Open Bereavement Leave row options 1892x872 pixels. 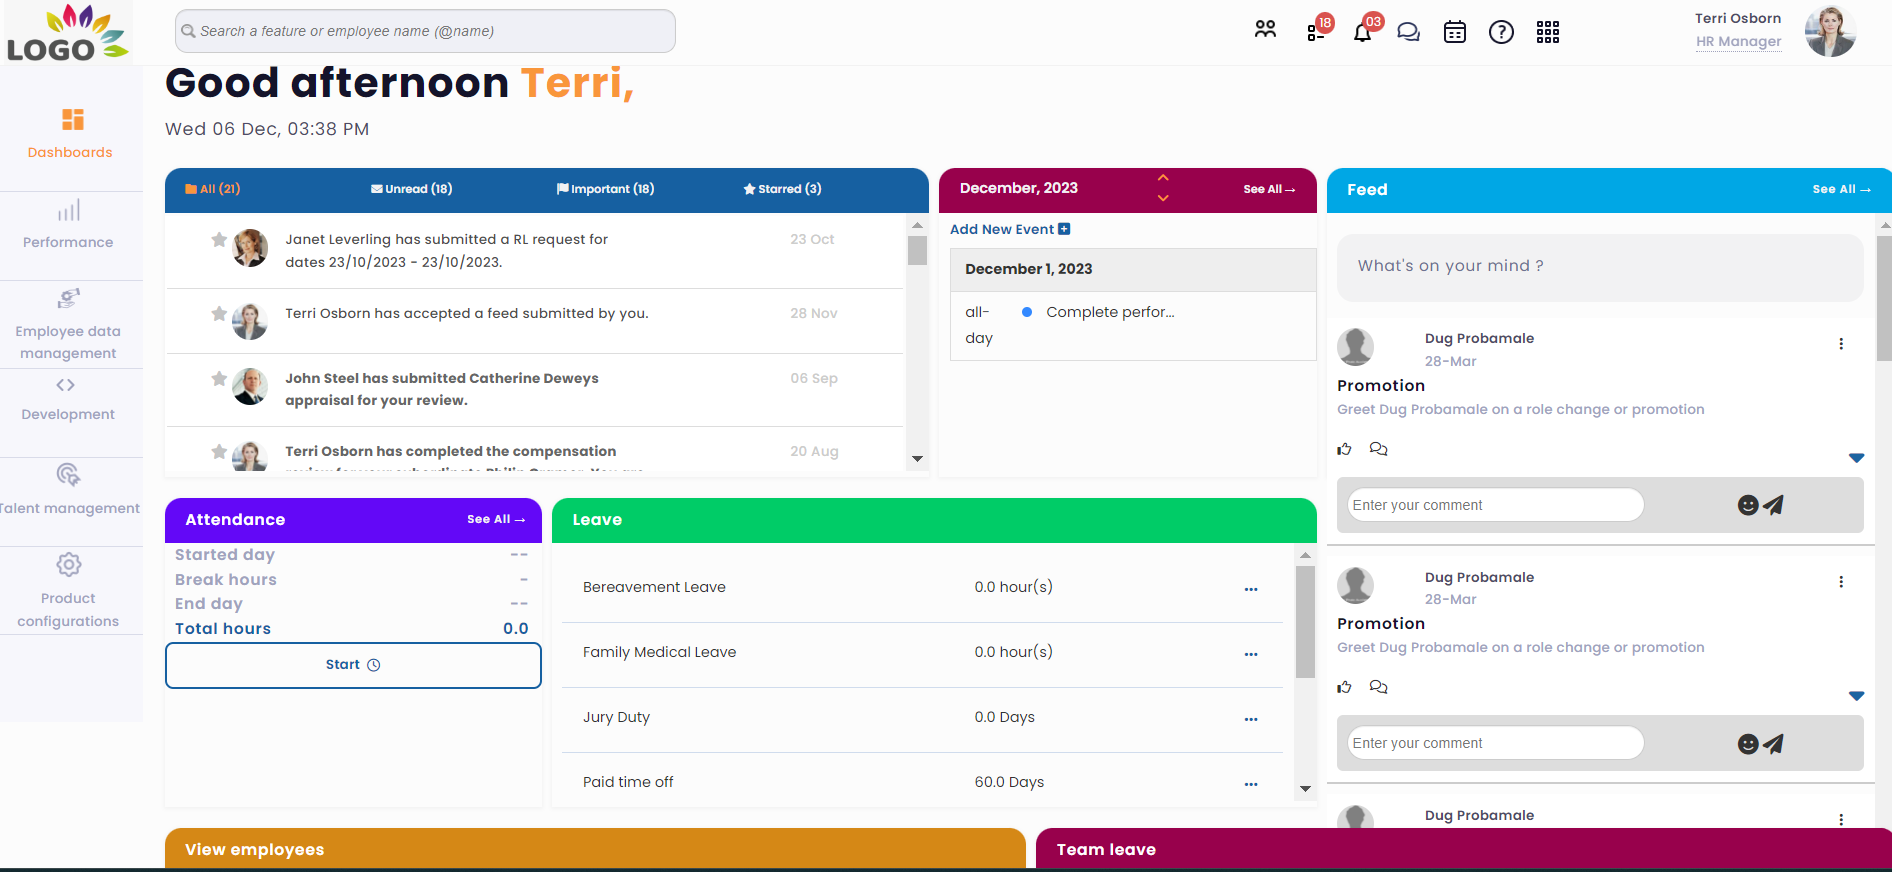pyautogui.click(x=1251, y=590)
